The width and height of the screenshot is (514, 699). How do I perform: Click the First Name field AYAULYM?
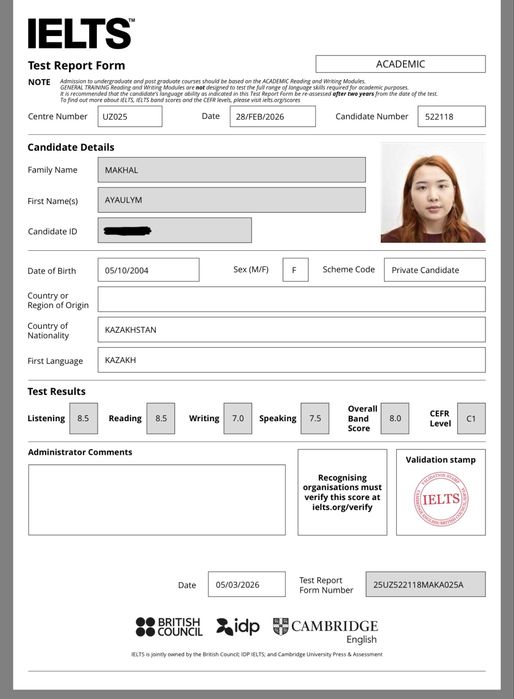pyautogui.click(x=231, y=200)
